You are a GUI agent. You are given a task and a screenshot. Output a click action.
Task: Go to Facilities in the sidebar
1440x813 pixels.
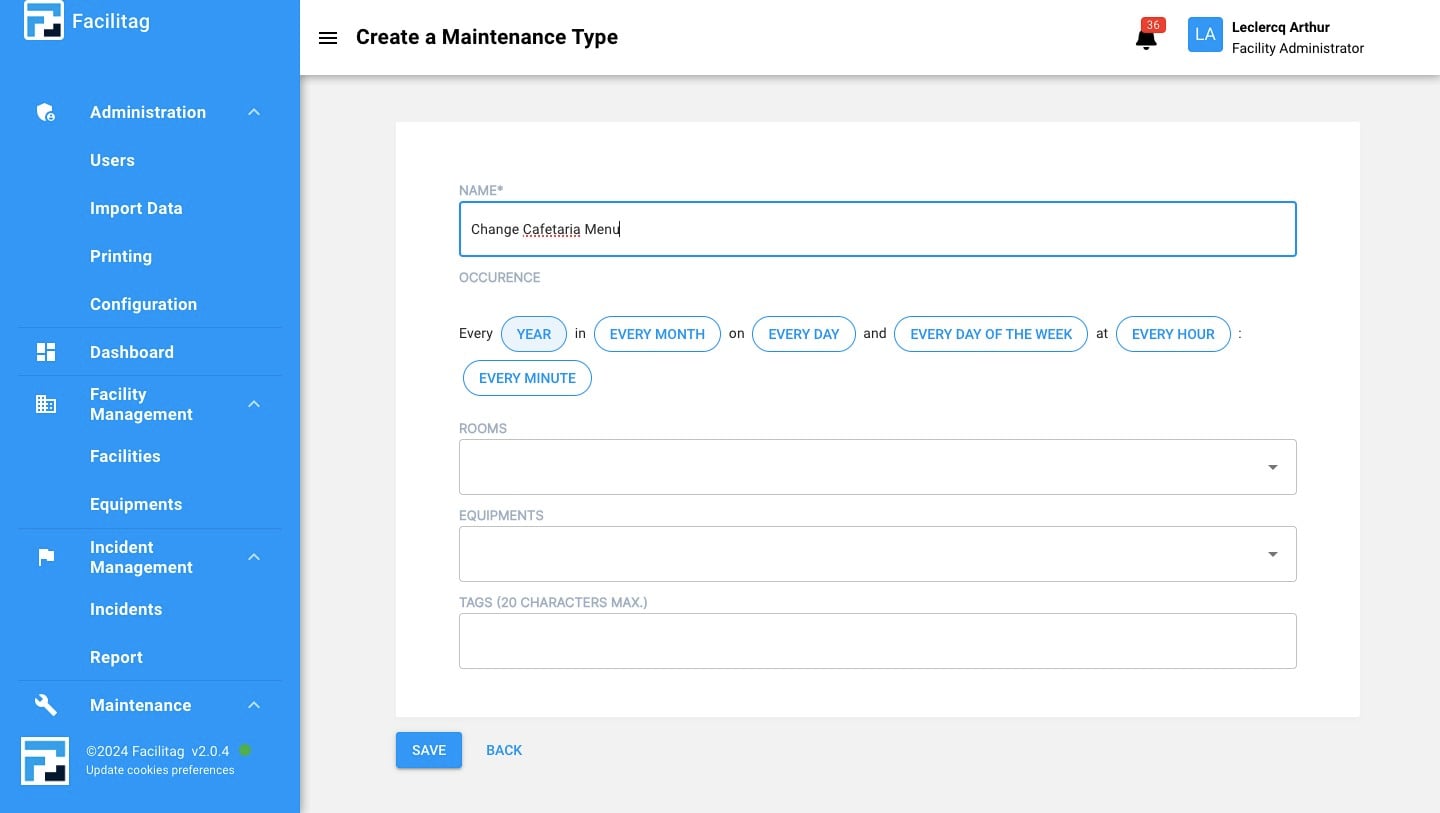[x=125, y=456]
